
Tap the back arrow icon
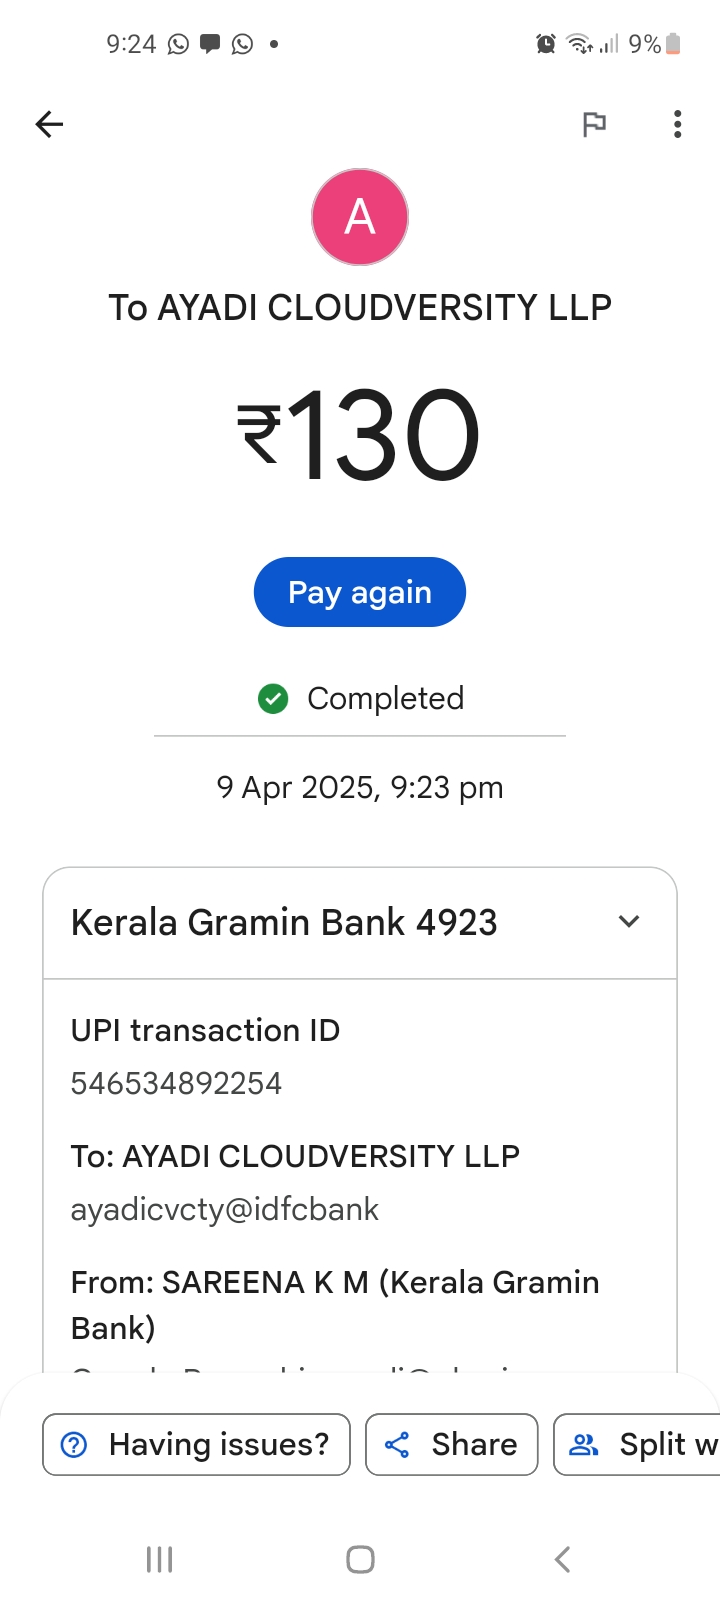click(x=49, y=124)
